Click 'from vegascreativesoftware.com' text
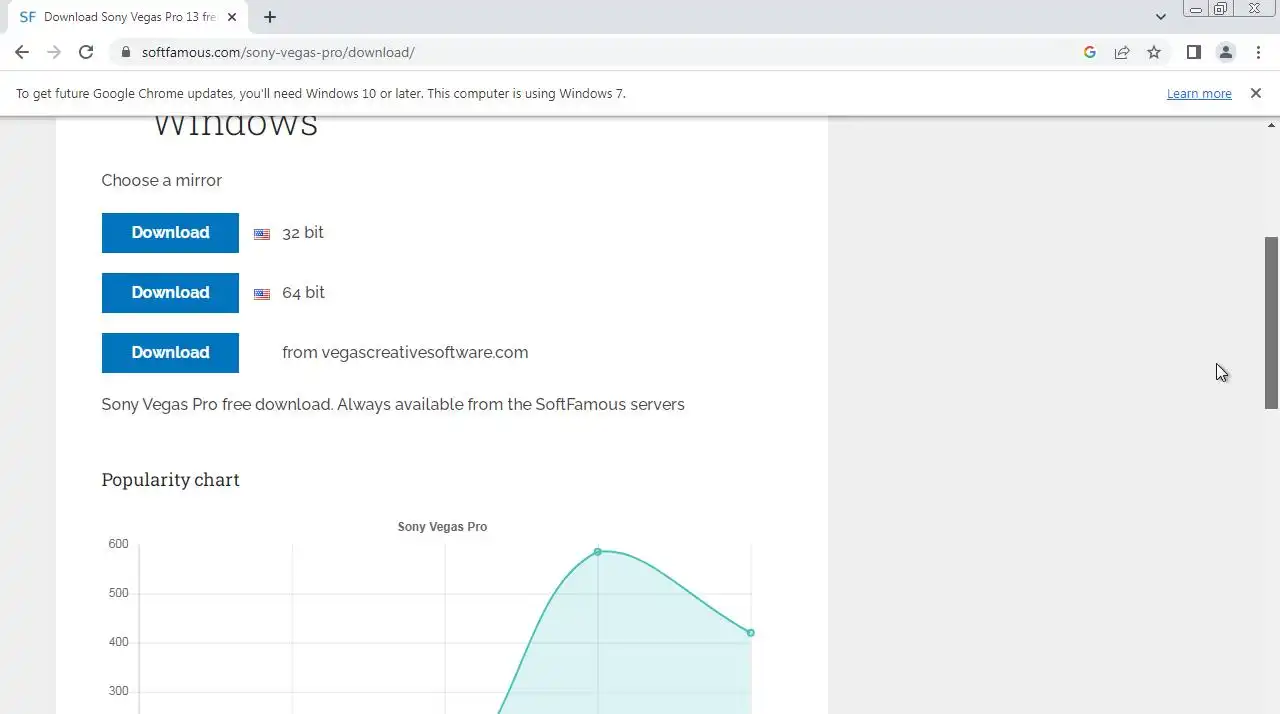The height and width of the screenshot is (714, 1280). pos(405,353)
